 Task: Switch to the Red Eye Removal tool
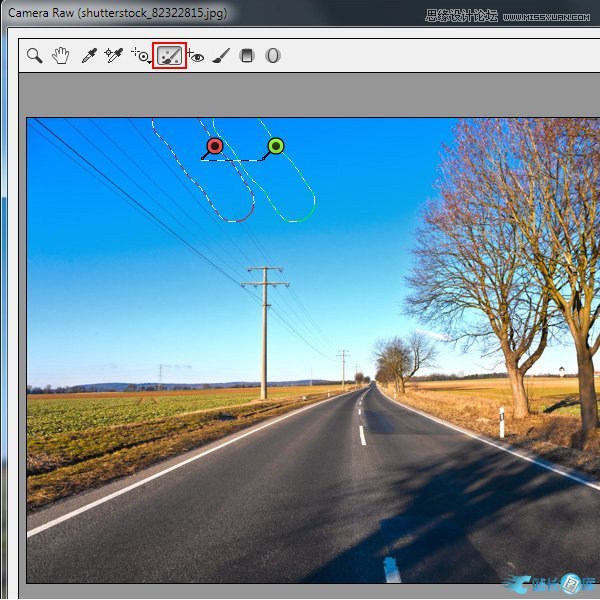coord(196,56)
